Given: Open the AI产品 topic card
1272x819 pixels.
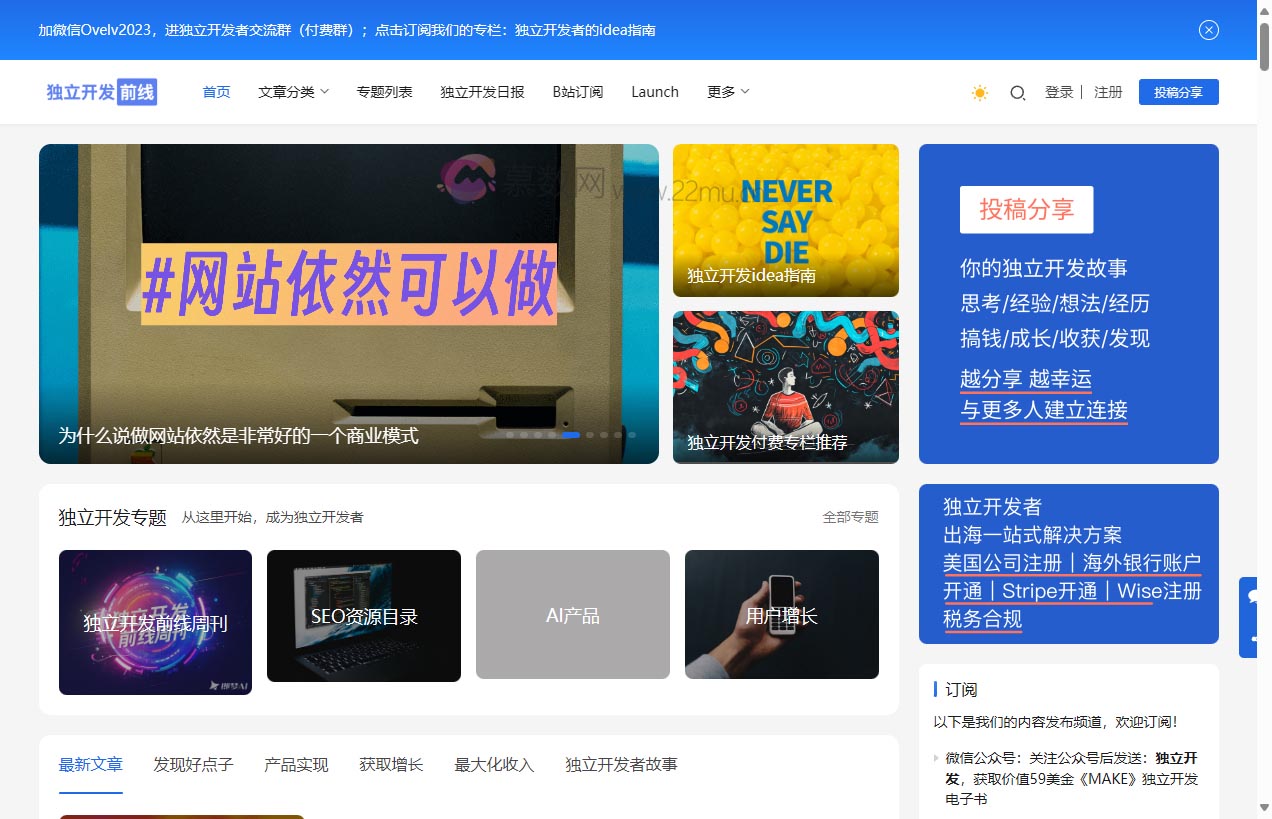Looking at the screenshot, I should 572,615.
